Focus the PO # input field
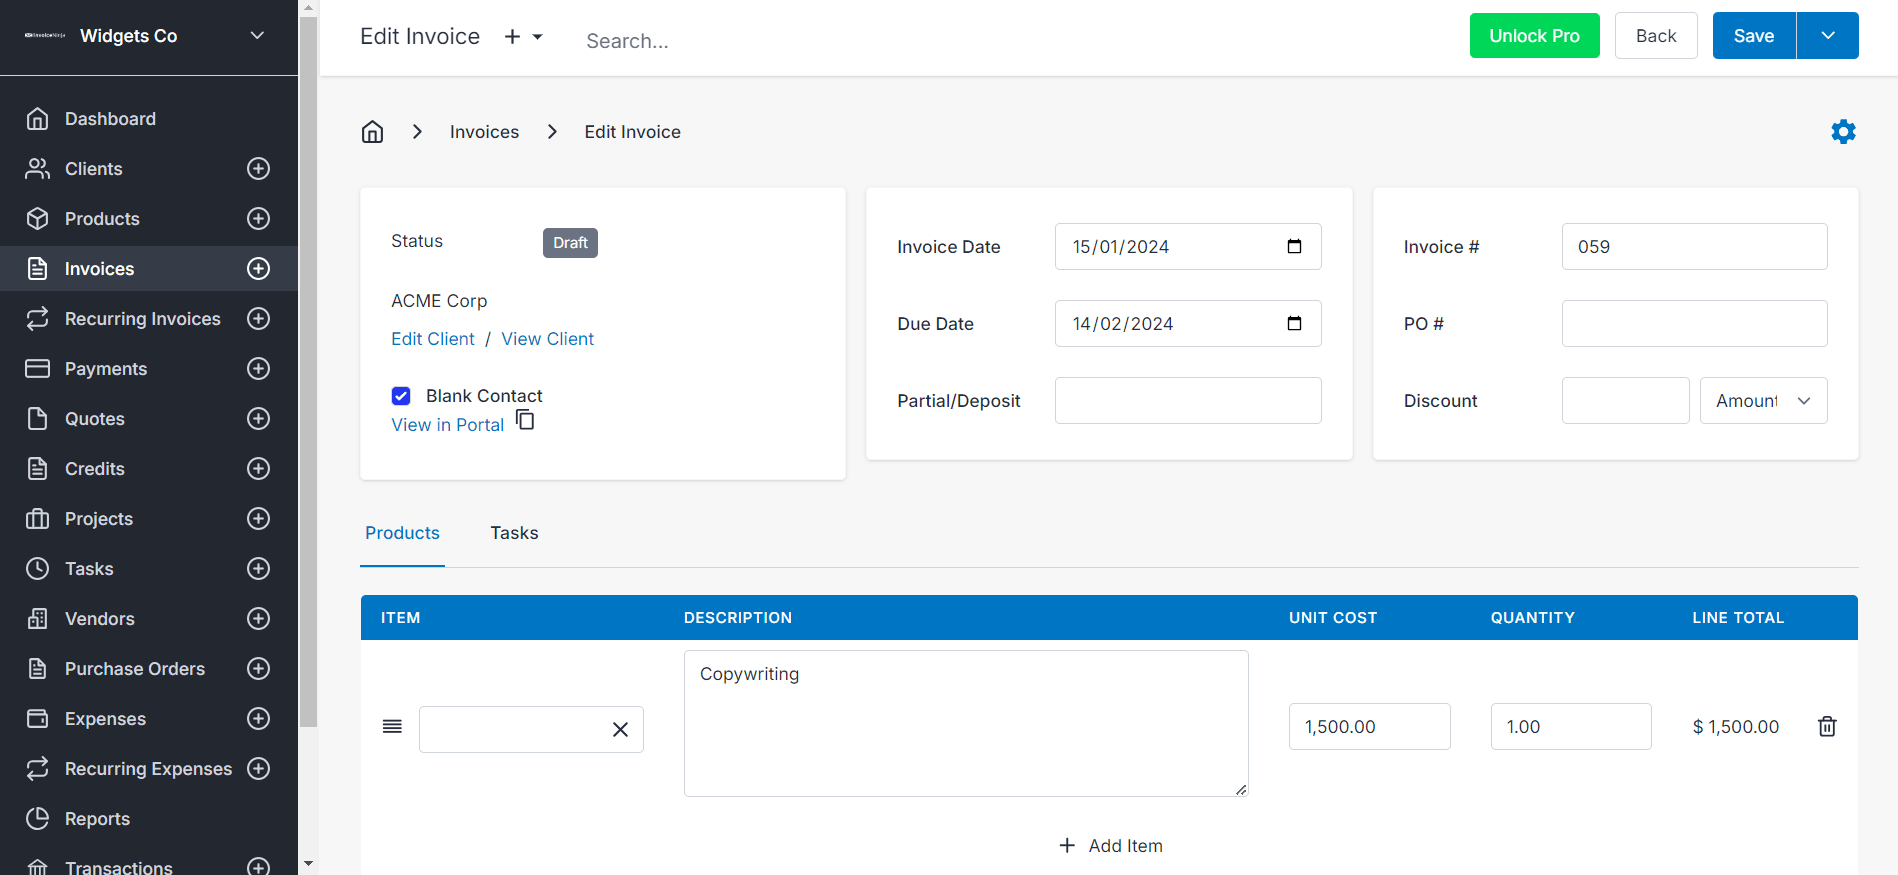The width and height of the screenshot is (1898, 875). pyautogui.click(x=1694, y=324)
